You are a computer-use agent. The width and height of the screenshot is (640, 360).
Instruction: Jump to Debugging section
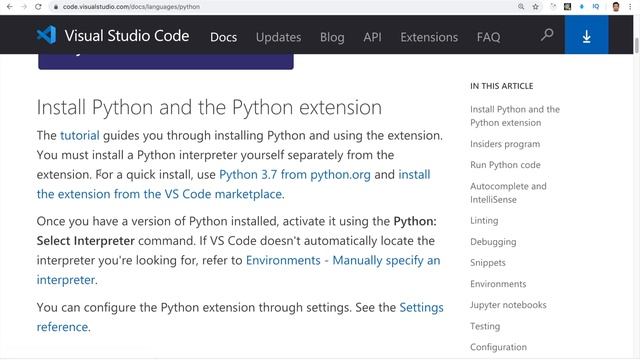pos(493,242)
